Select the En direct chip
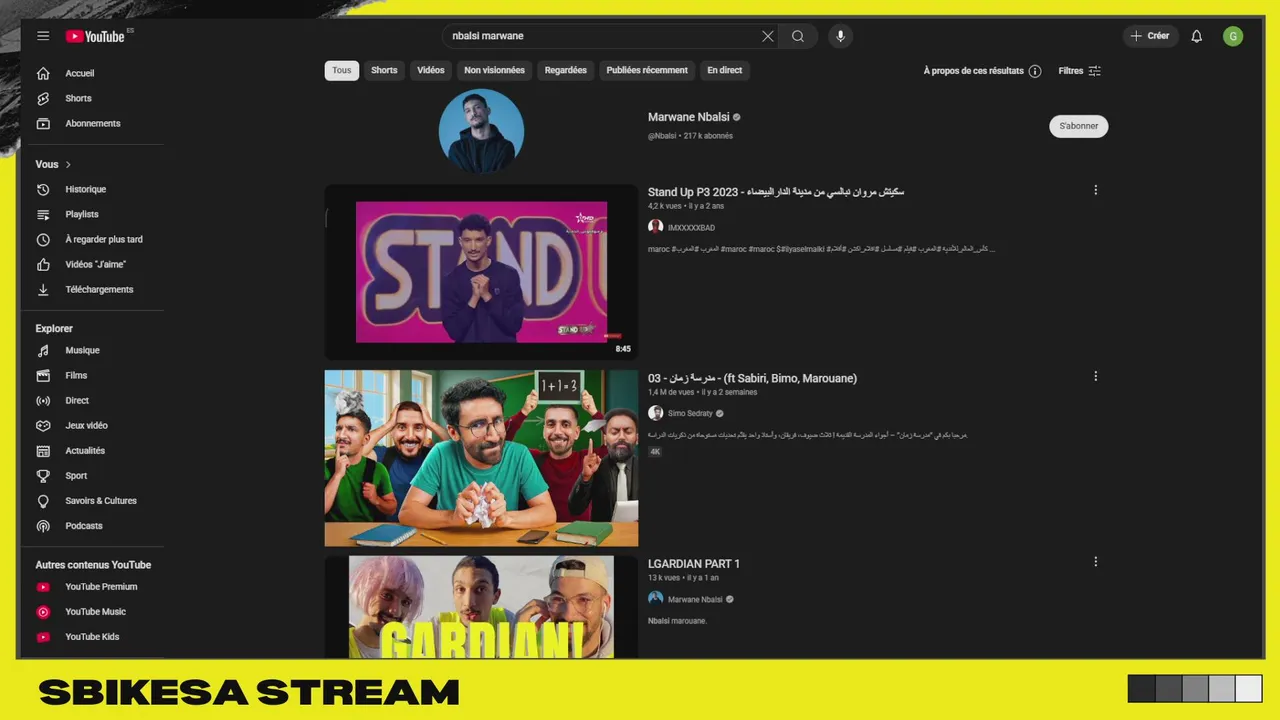 725,70
